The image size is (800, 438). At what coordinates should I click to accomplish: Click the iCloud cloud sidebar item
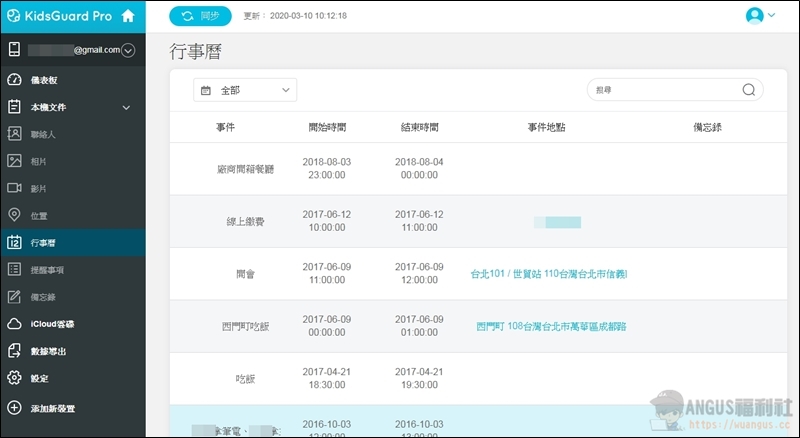point(52,324)
